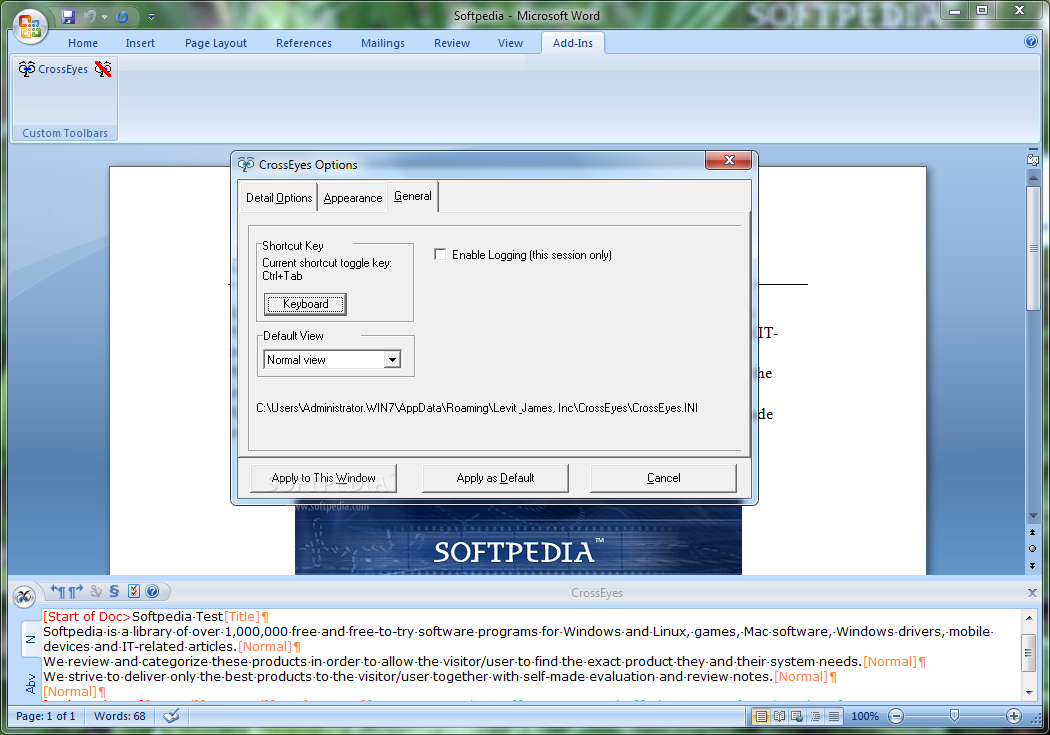The width and height of the screenshot is (1050, 735).
Task: Open the Home ribbon tab
Action: (83, 43)
